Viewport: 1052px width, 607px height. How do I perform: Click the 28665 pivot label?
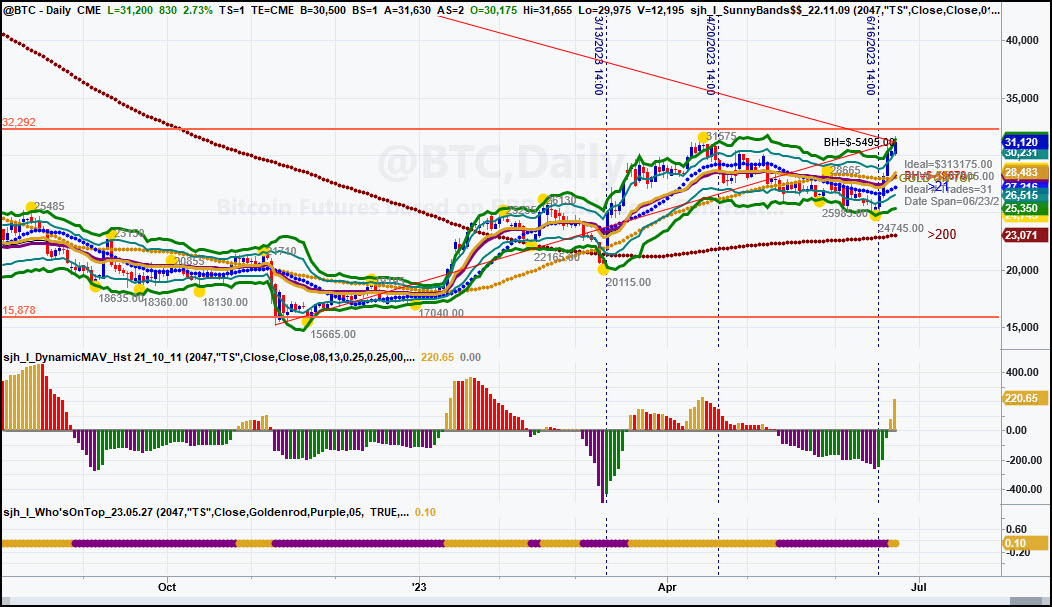845,171
